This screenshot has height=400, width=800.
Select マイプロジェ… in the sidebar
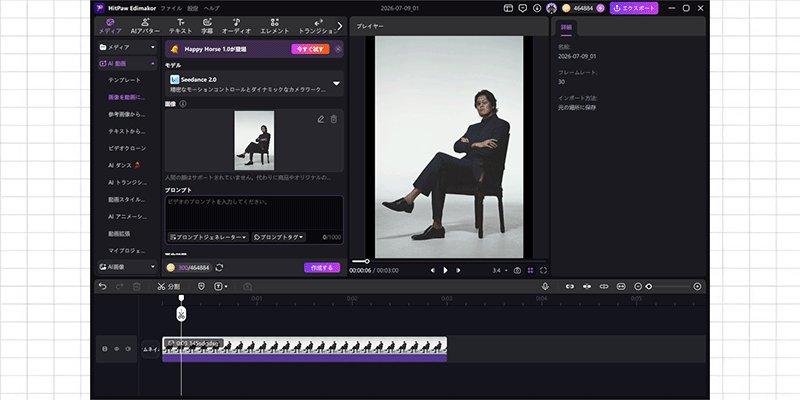coord(127,251)
